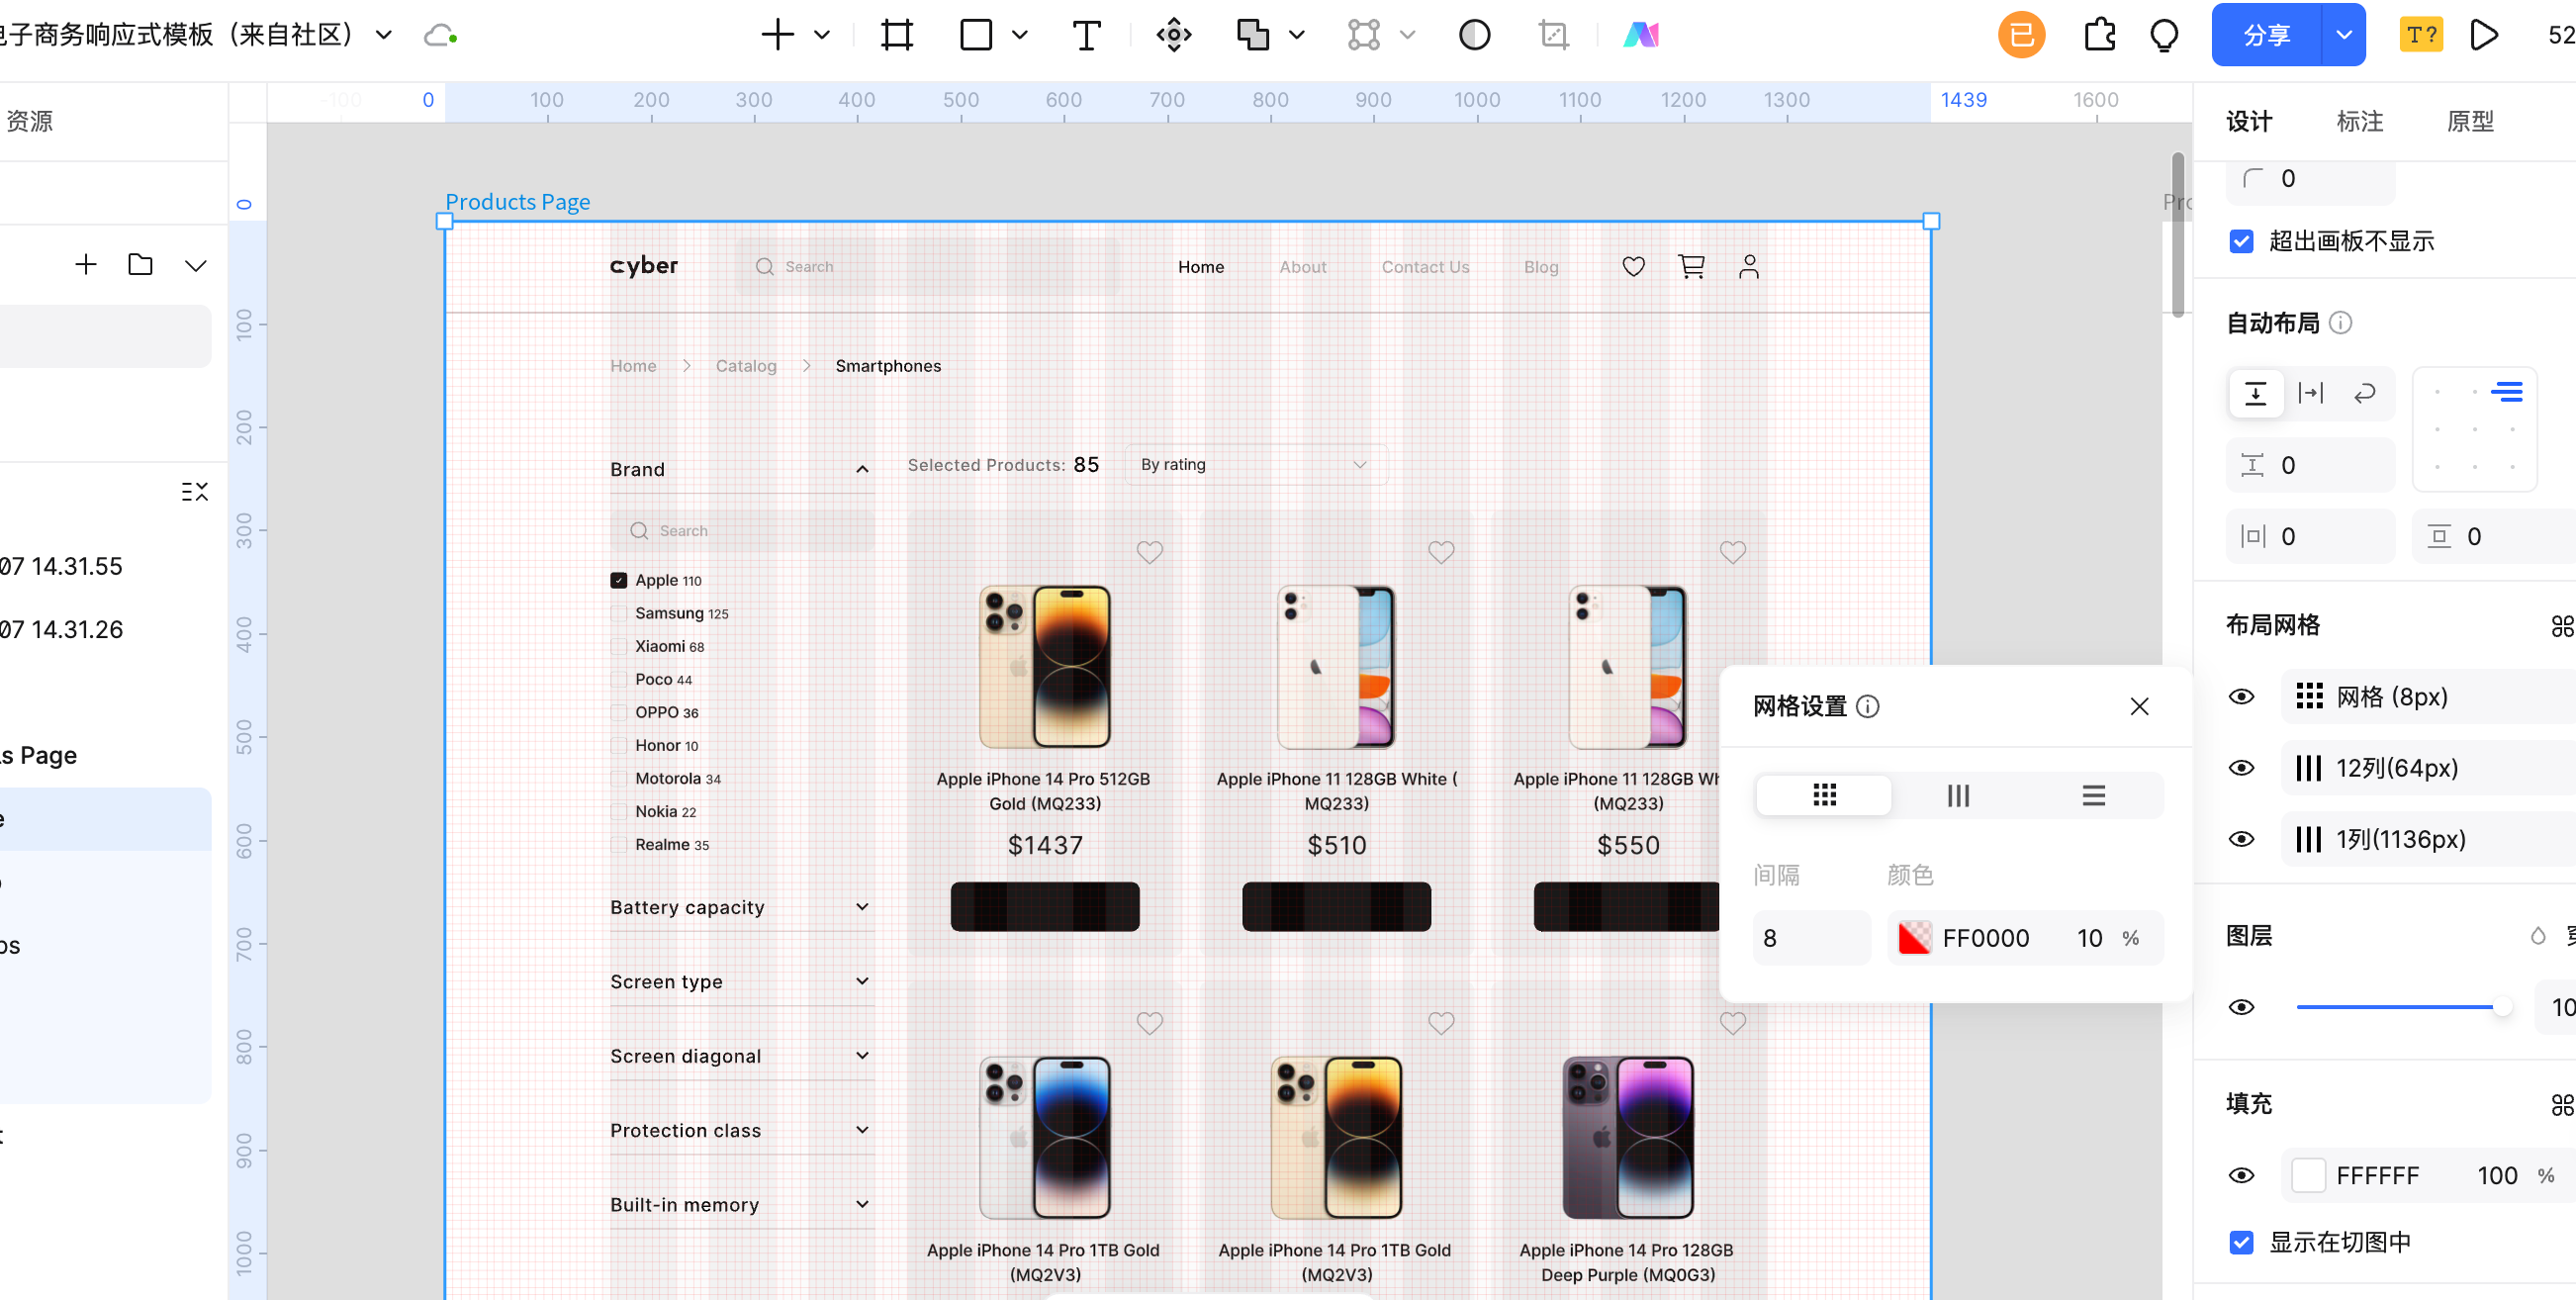The height and width of the screenshot is (1300, 2576).
Task: Click the yellow T? font helper icon
Action: coord(2421,36)
